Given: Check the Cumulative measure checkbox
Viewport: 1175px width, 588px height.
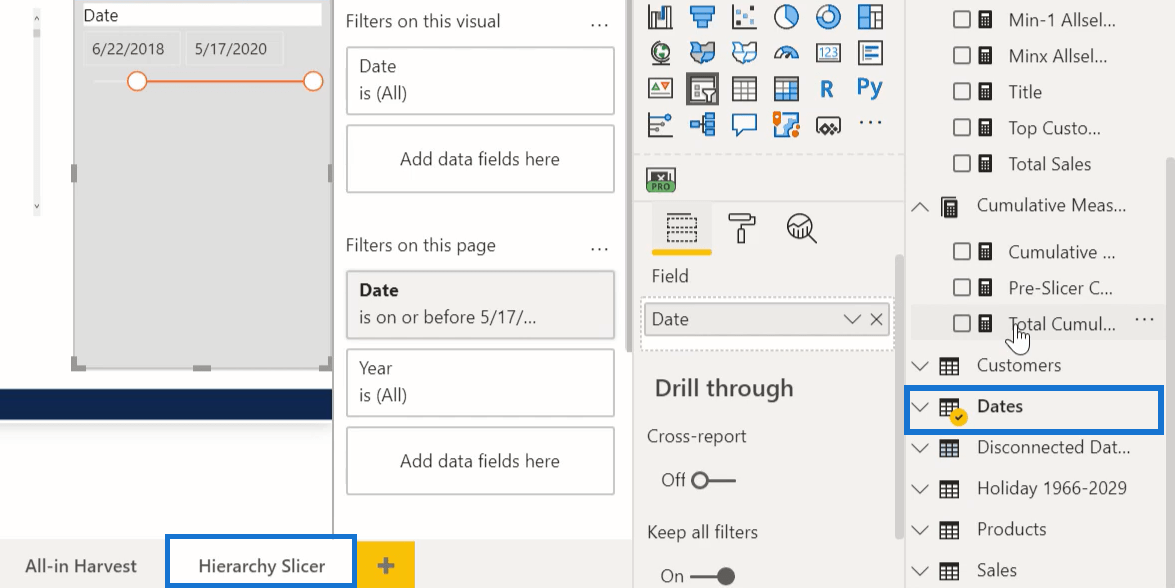Looking at the screenshot, I should click(x=961, y=252).
